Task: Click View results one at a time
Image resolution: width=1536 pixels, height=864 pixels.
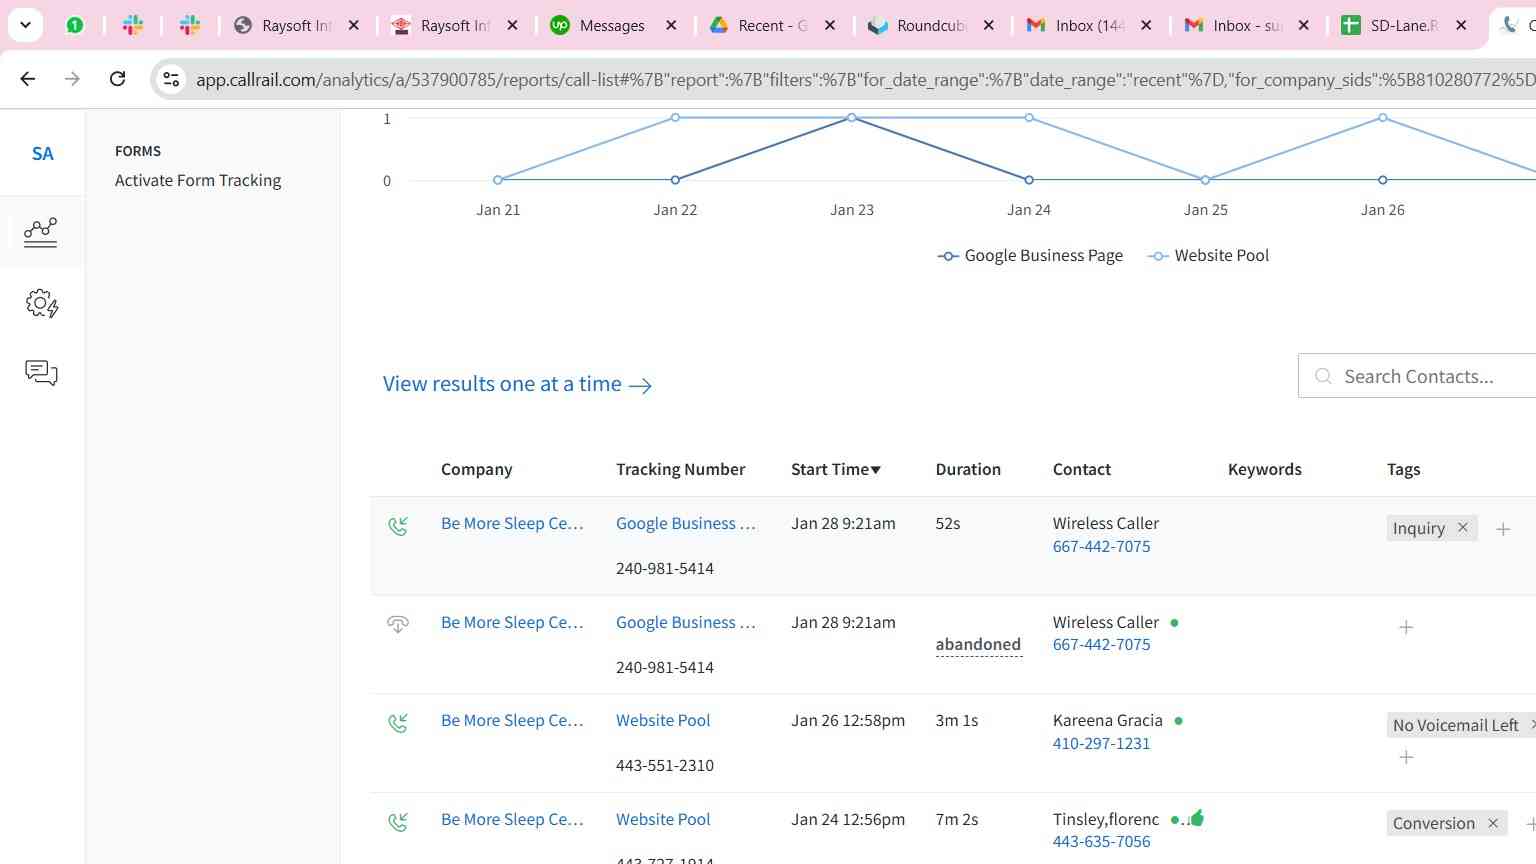Action: coord(517,384)
